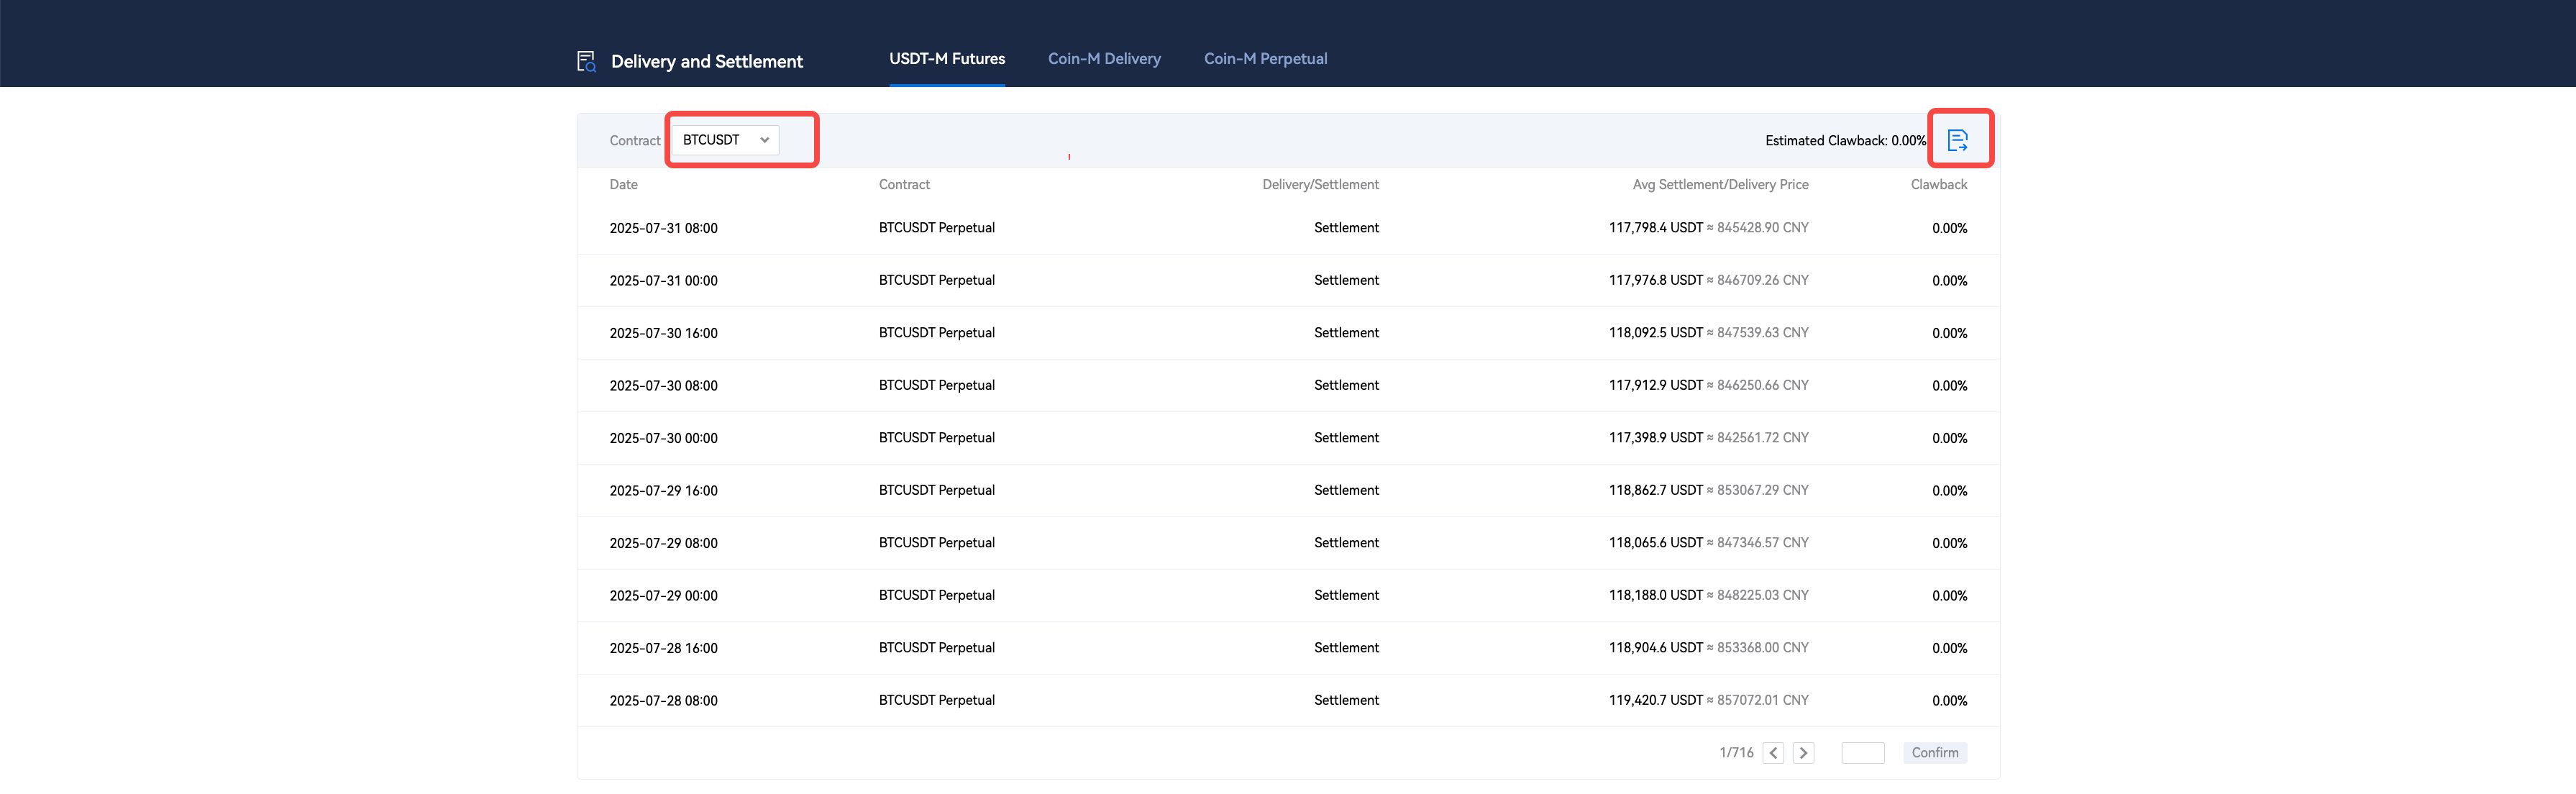The width and height of the screenshot is (2576, 794).
Task: Click the Delivery and Settlement title
Action: pos(706,61)
